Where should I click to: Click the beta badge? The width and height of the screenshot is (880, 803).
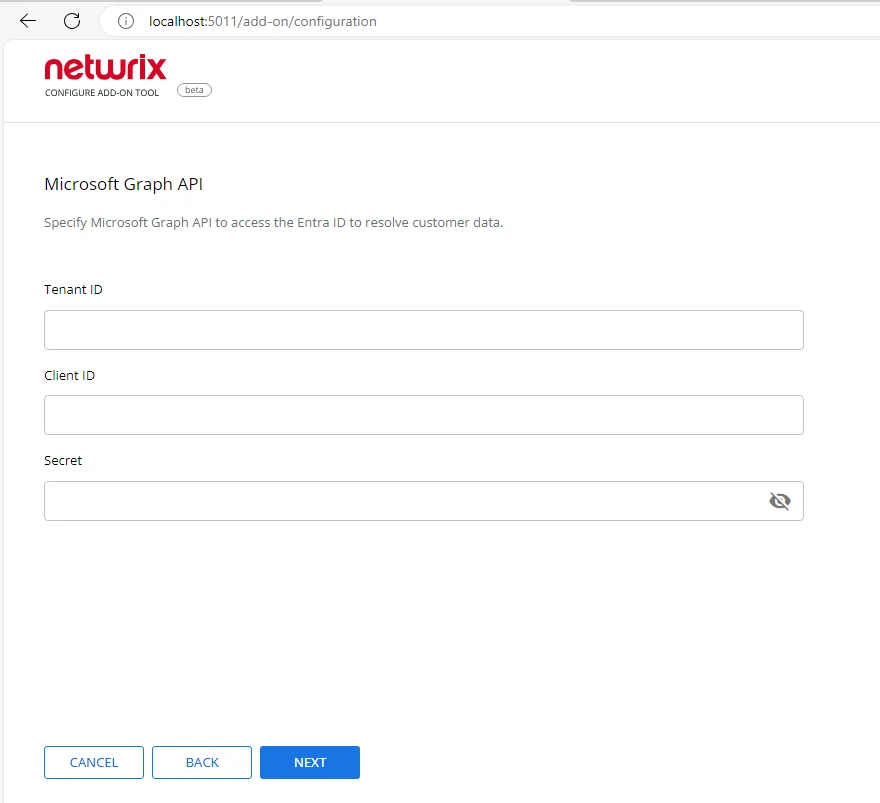point(194,90)
